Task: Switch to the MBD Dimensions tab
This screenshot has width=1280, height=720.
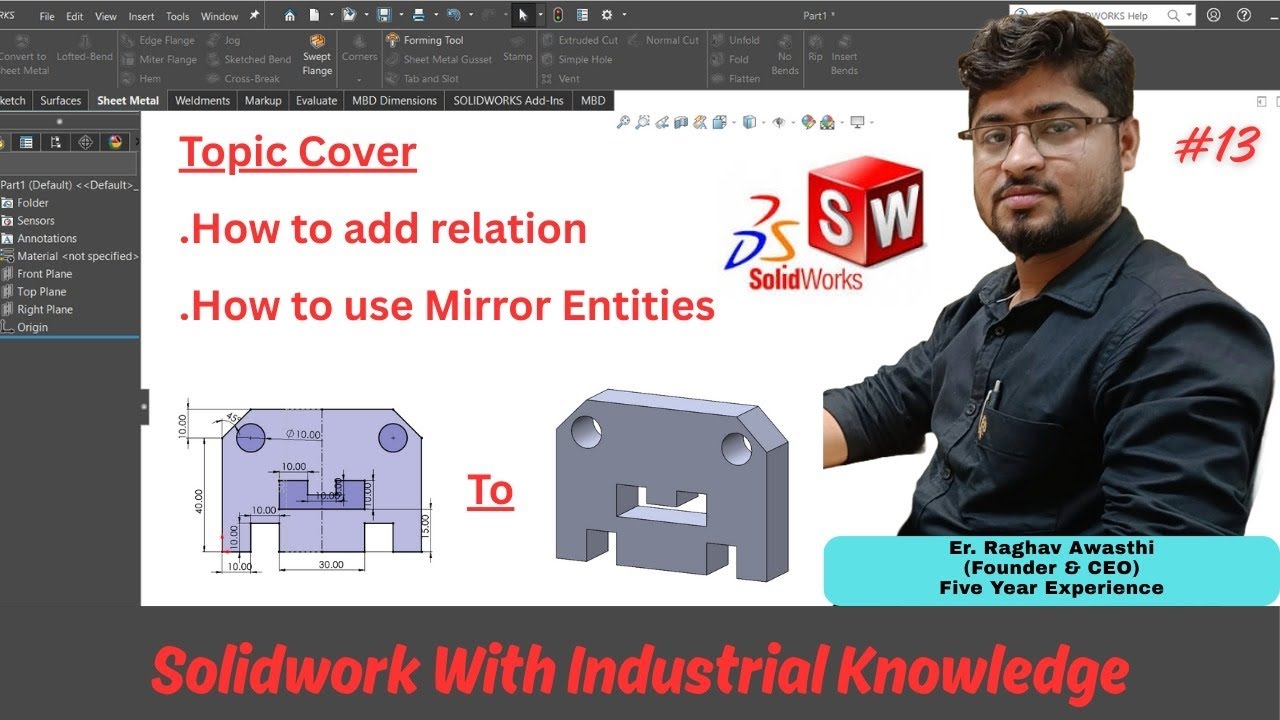Action: click(394, 100)
